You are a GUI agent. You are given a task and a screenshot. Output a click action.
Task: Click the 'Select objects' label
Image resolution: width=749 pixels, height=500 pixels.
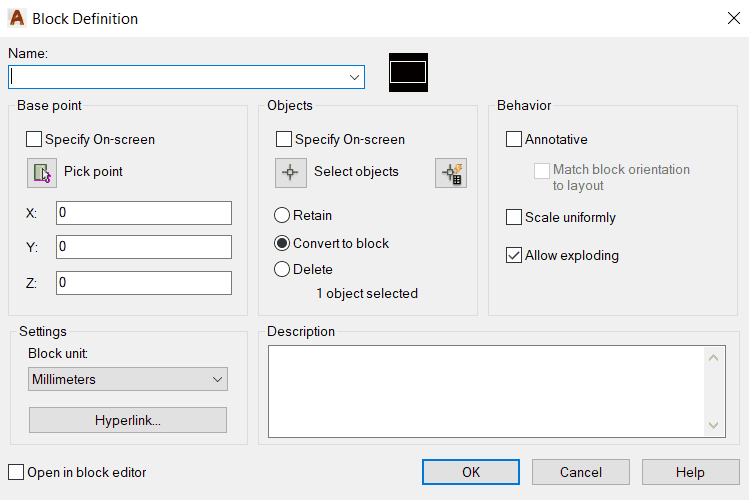[x=356, y=171]
